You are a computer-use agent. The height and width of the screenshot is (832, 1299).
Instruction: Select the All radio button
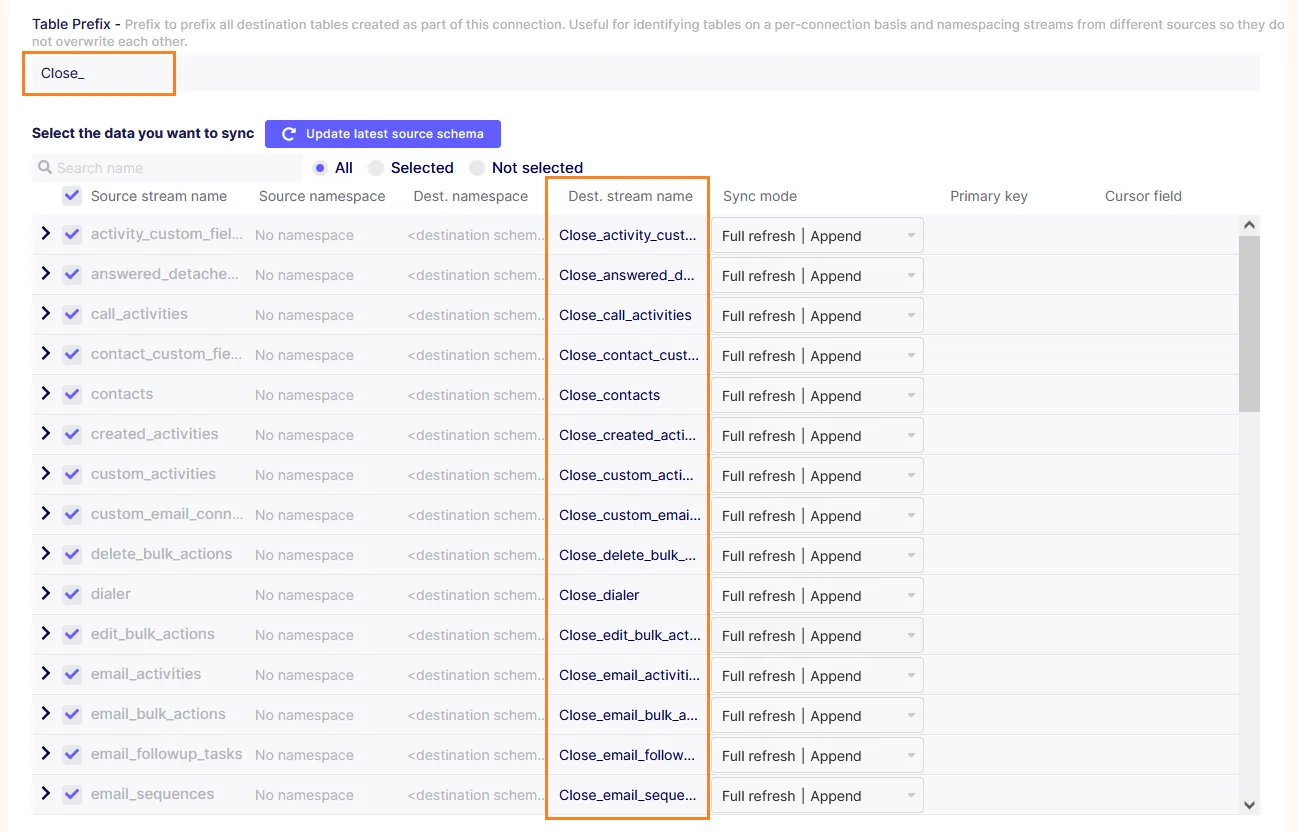320,168
